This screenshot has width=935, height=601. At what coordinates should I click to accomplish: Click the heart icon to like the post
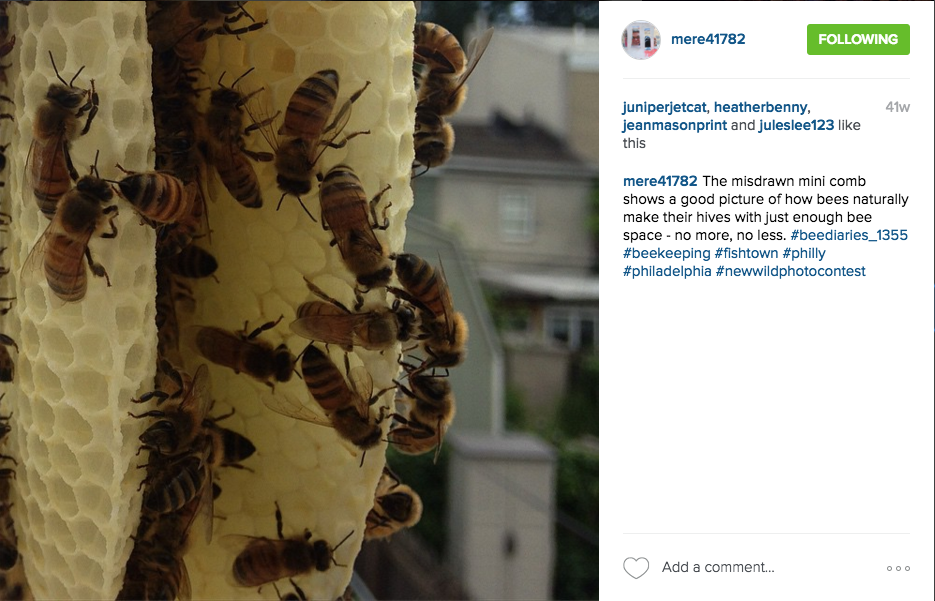tap(636, 568)
